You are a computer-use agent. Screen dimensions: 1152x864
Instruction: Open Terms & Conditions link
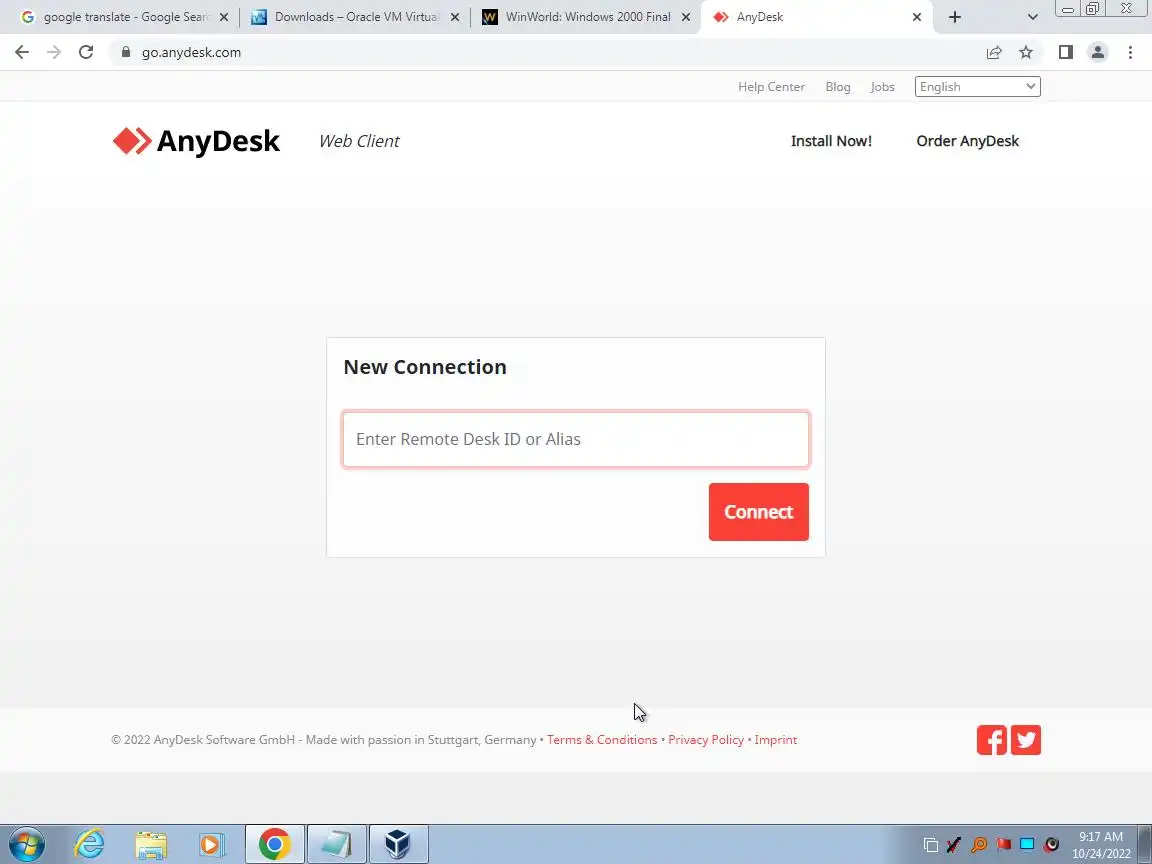tap(602, 740)
